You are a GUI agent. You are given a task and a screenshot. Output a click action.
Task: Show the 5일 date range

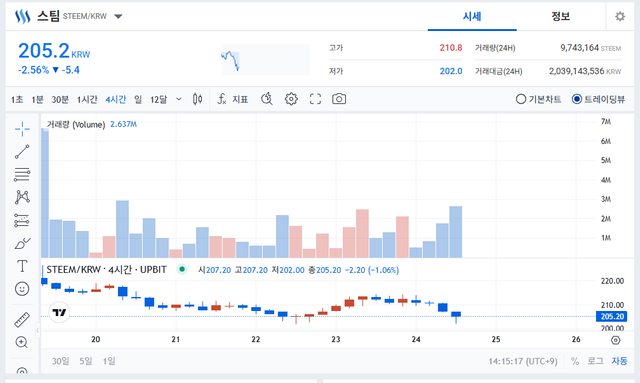click(86, 361)
